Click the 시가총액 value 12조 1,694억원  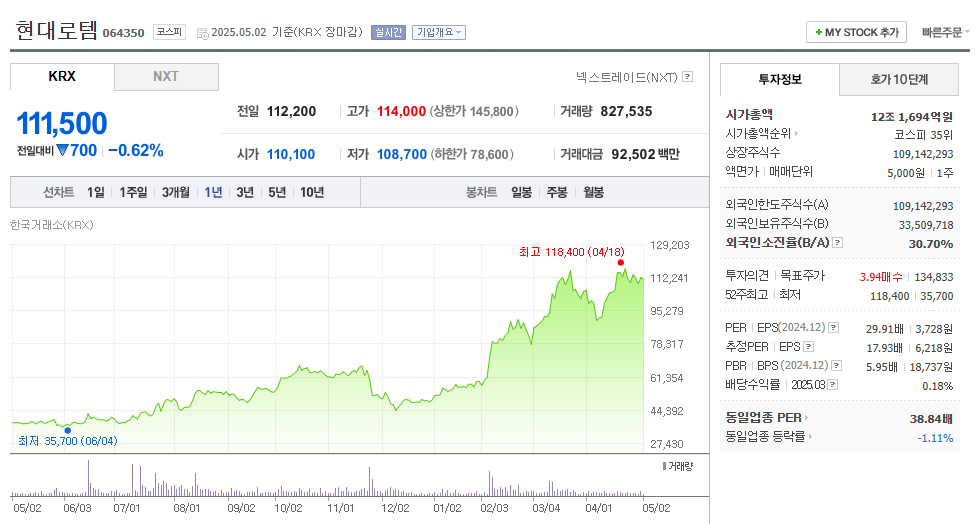(912, 117)
